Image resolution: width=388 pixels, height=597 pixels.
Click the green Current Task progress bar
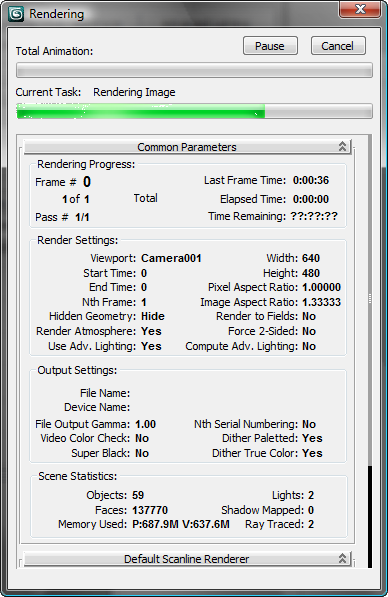coord(194,111)
